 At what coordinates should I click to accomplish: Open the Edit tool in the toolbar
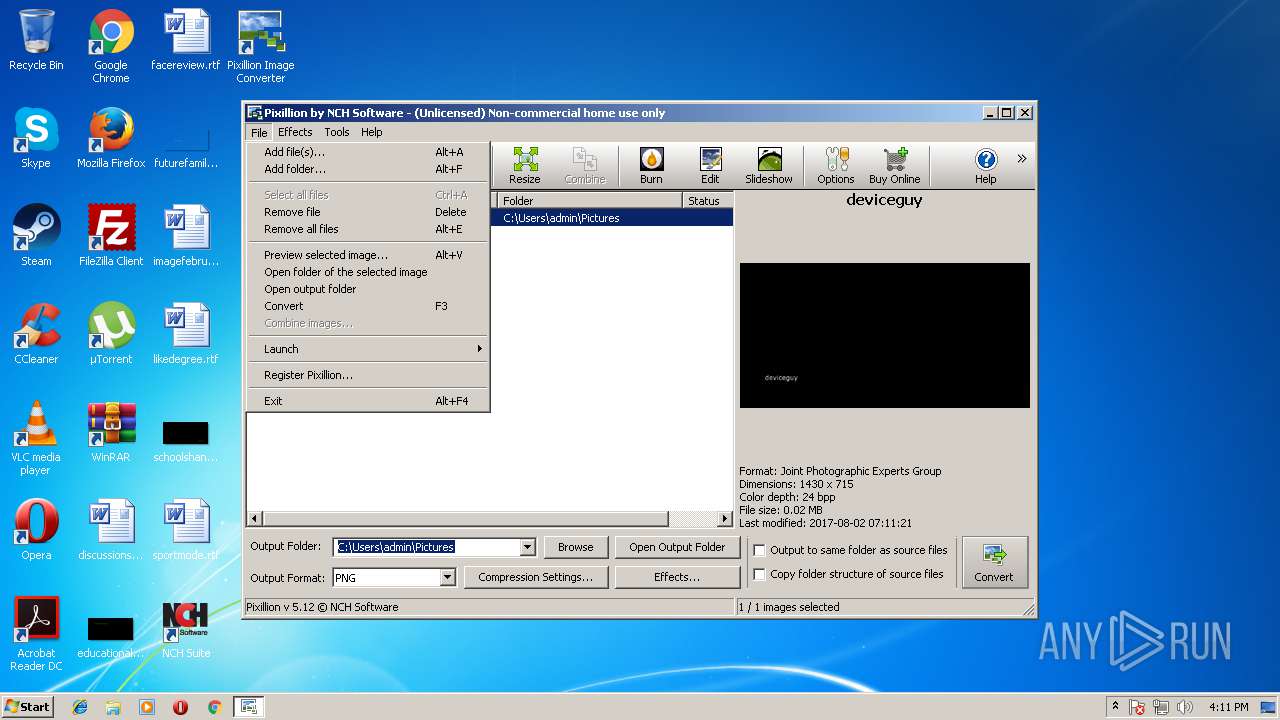click(710, 165)
